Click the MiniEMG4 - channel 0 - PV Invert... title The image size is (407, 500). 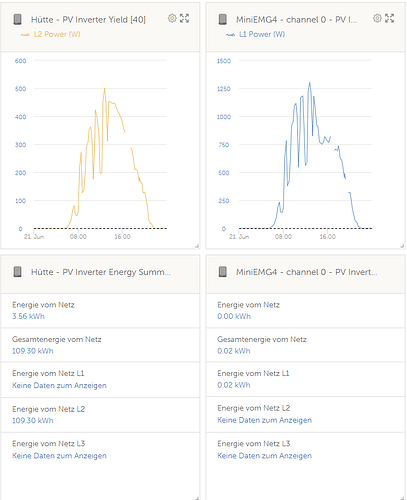[x=307, y=272]
